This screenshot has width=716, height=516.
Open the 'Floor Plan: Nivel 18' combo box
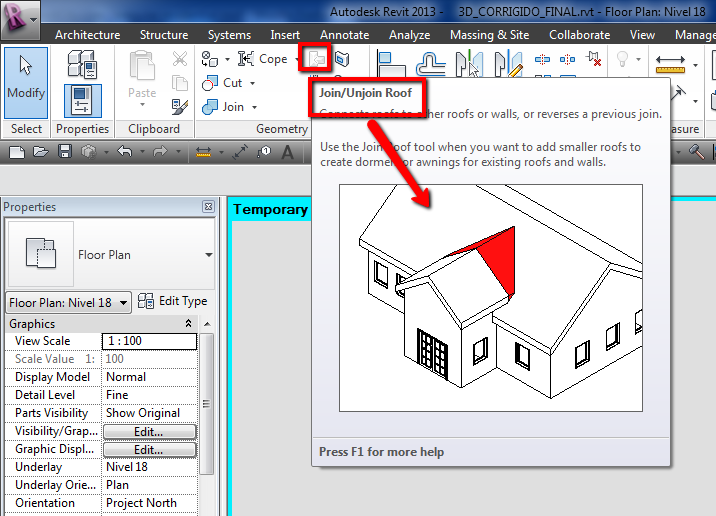[x=68, y=303]
